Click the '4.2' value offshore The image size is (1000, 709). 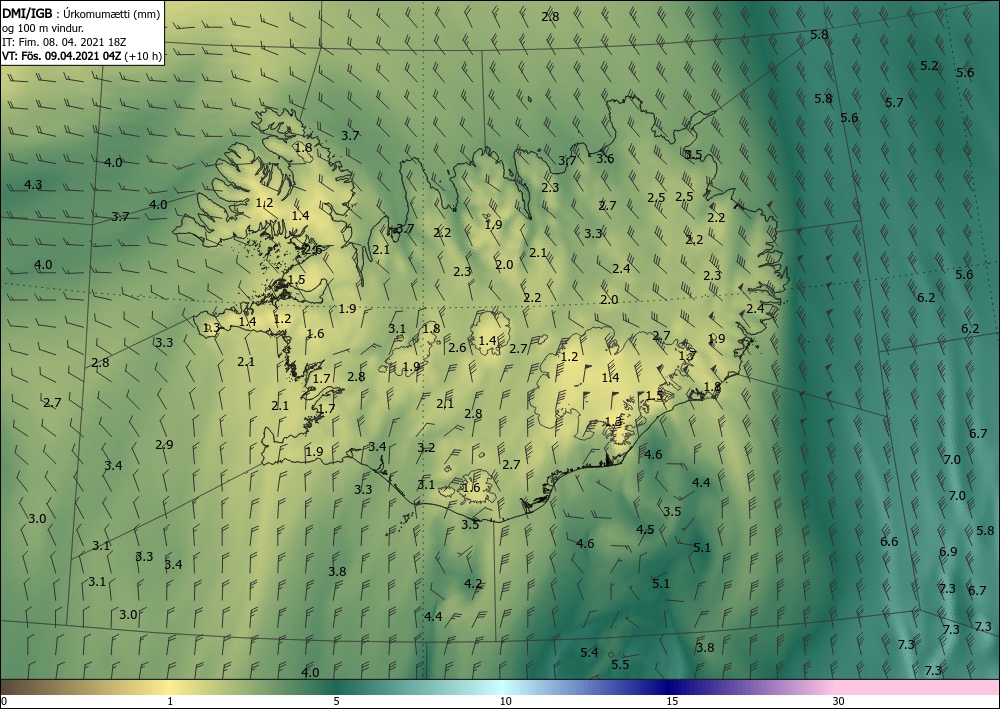click(x=473, y=583)
